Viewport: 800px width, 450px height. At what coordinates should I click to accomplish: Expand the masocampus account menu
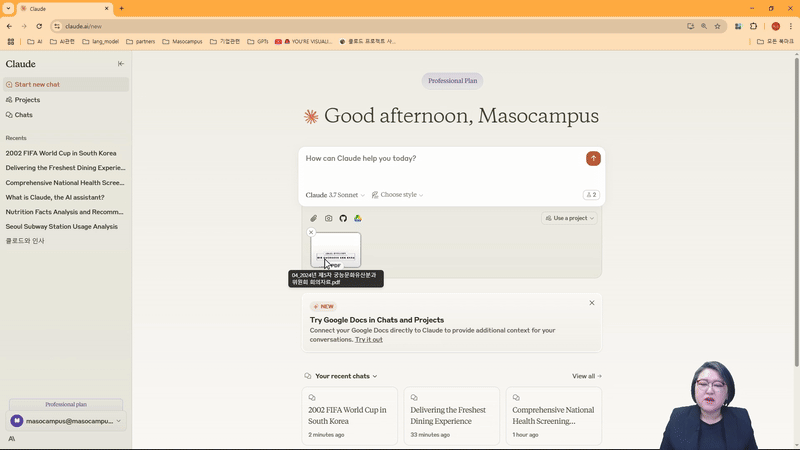66,421
